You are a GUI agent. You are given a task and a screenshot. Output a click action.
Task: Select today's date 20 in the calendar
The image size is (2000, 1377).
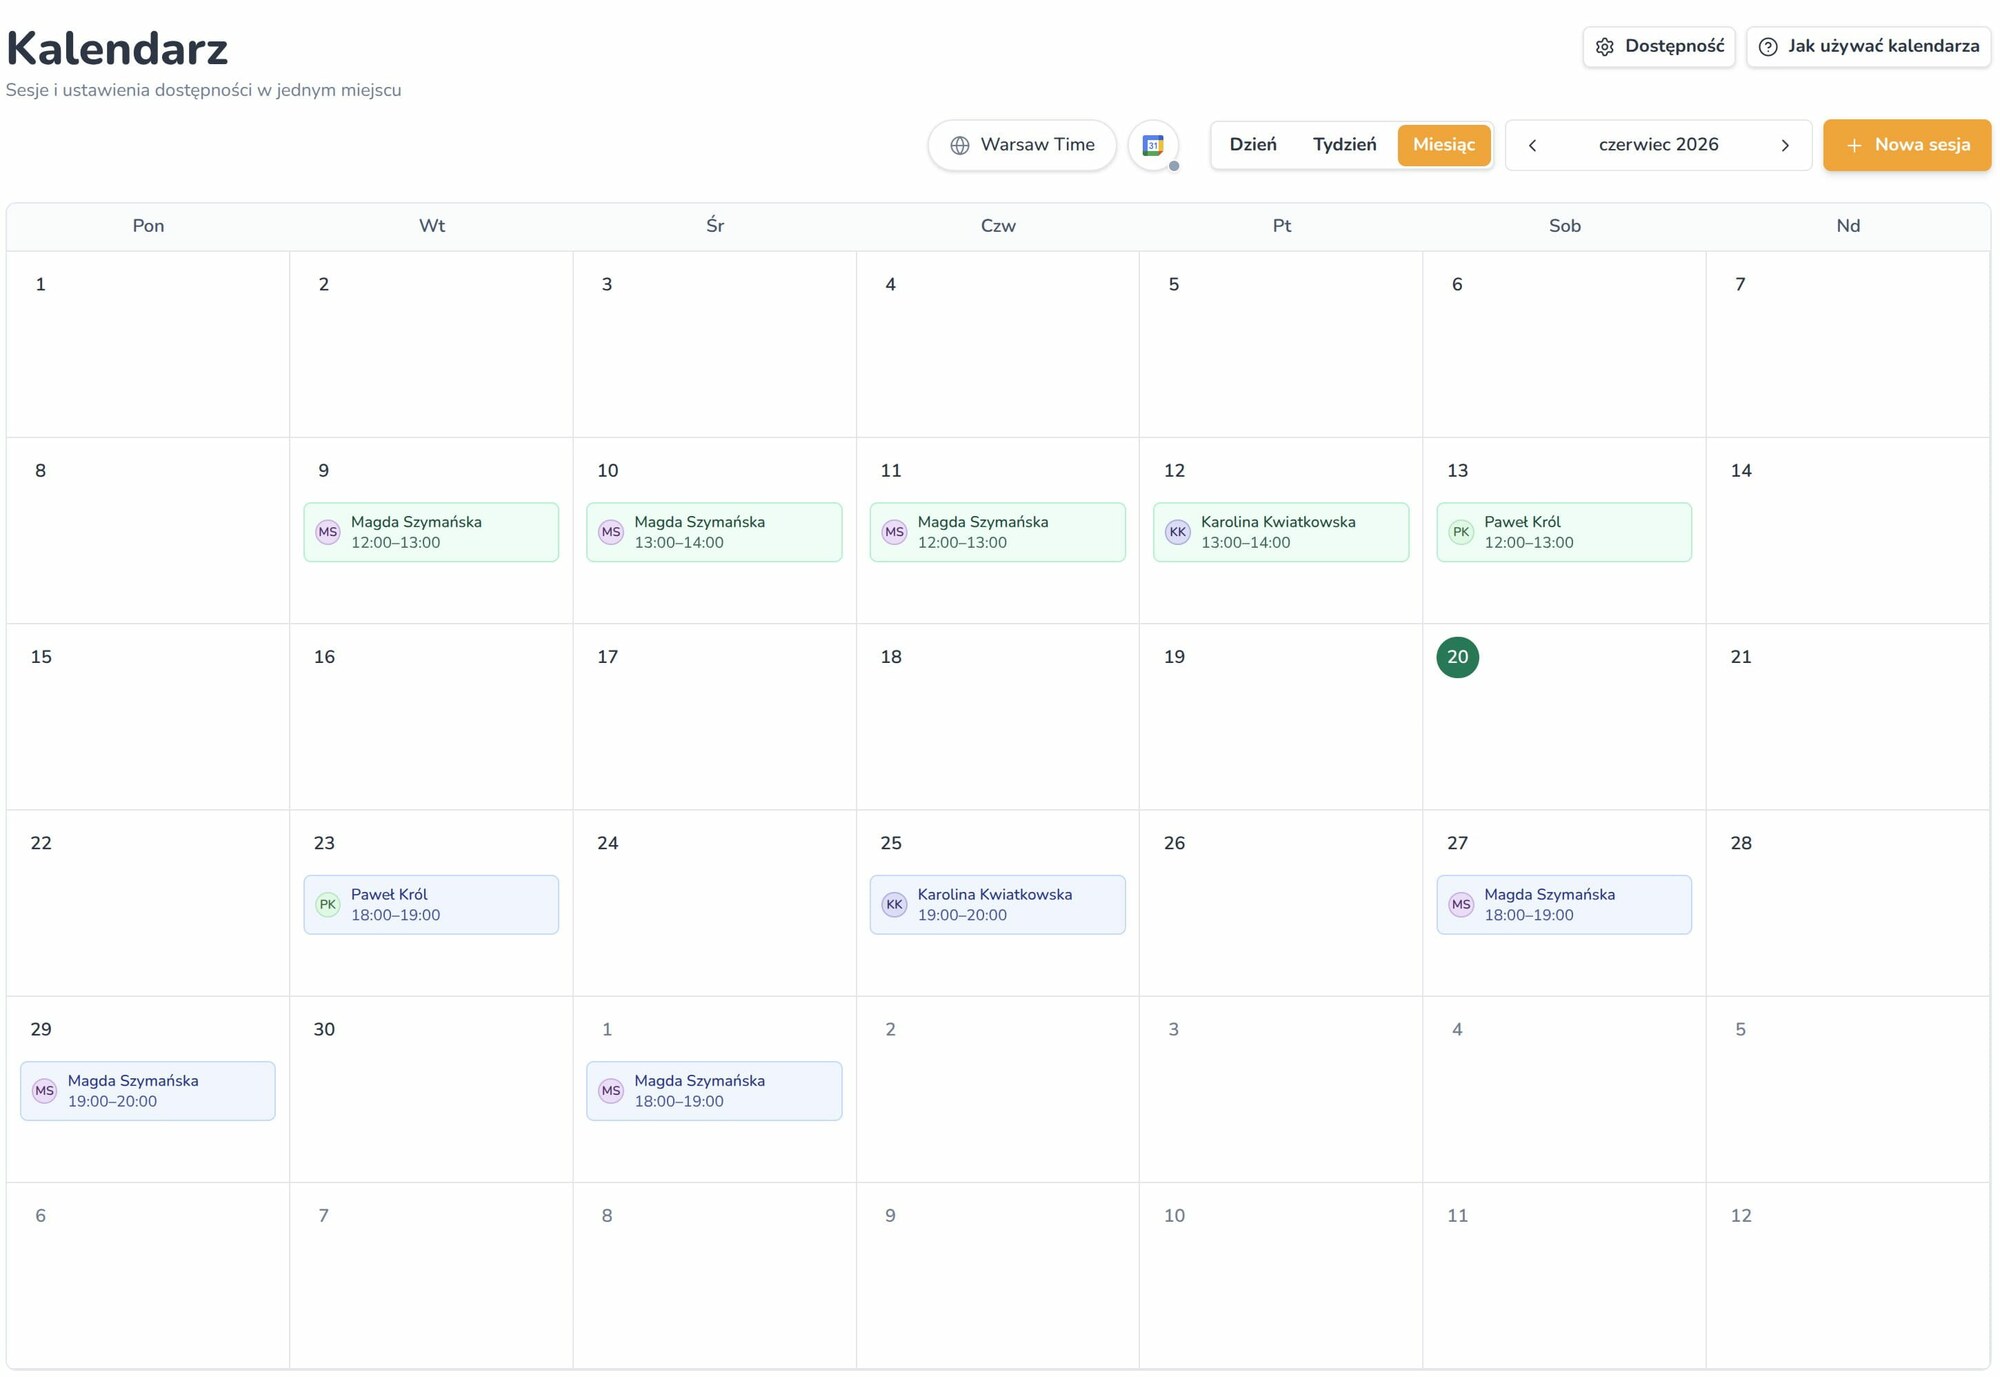click(x=1458, y=657)
